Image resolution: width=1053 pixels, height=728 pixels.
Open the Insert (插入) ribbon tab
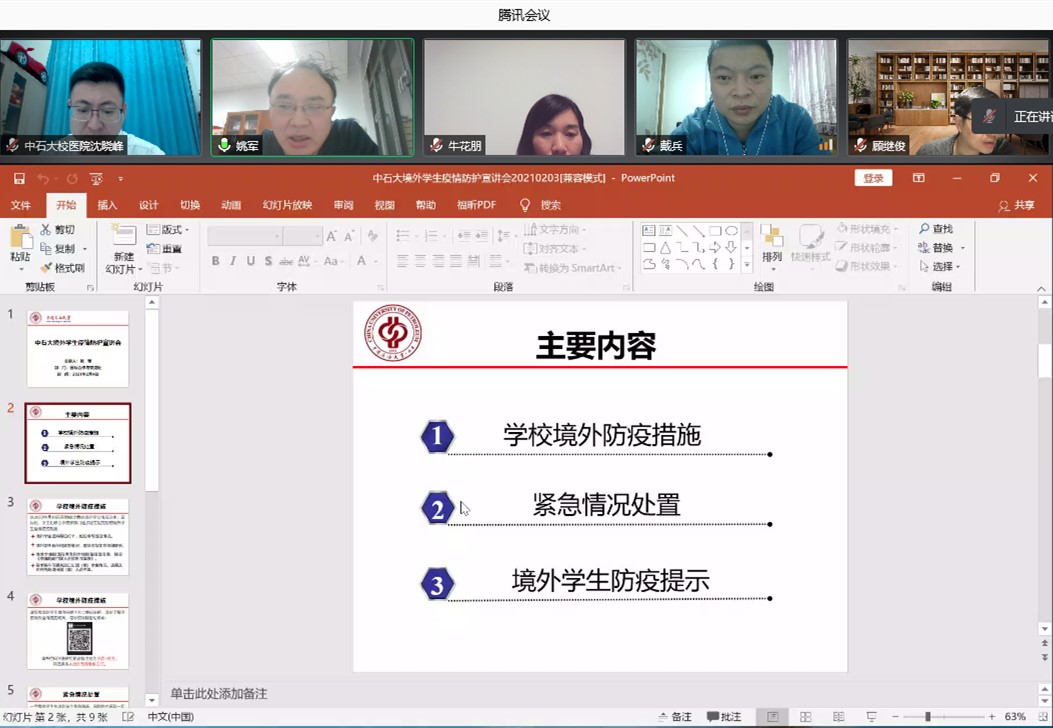pyautogui.click(x=107, y=205)
